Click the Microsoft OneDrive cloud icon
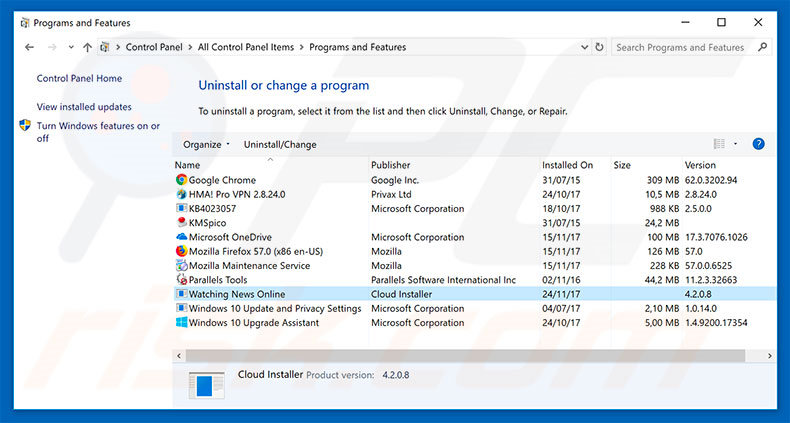 click(181, 237)
